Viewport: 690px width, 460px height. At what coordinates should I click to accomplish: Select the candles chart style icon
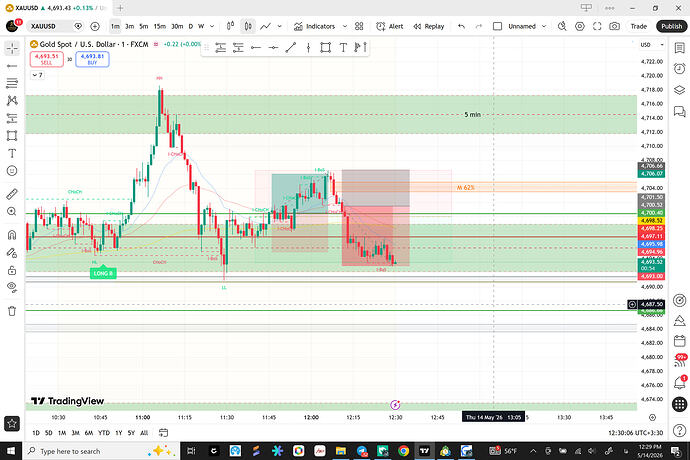248,26
